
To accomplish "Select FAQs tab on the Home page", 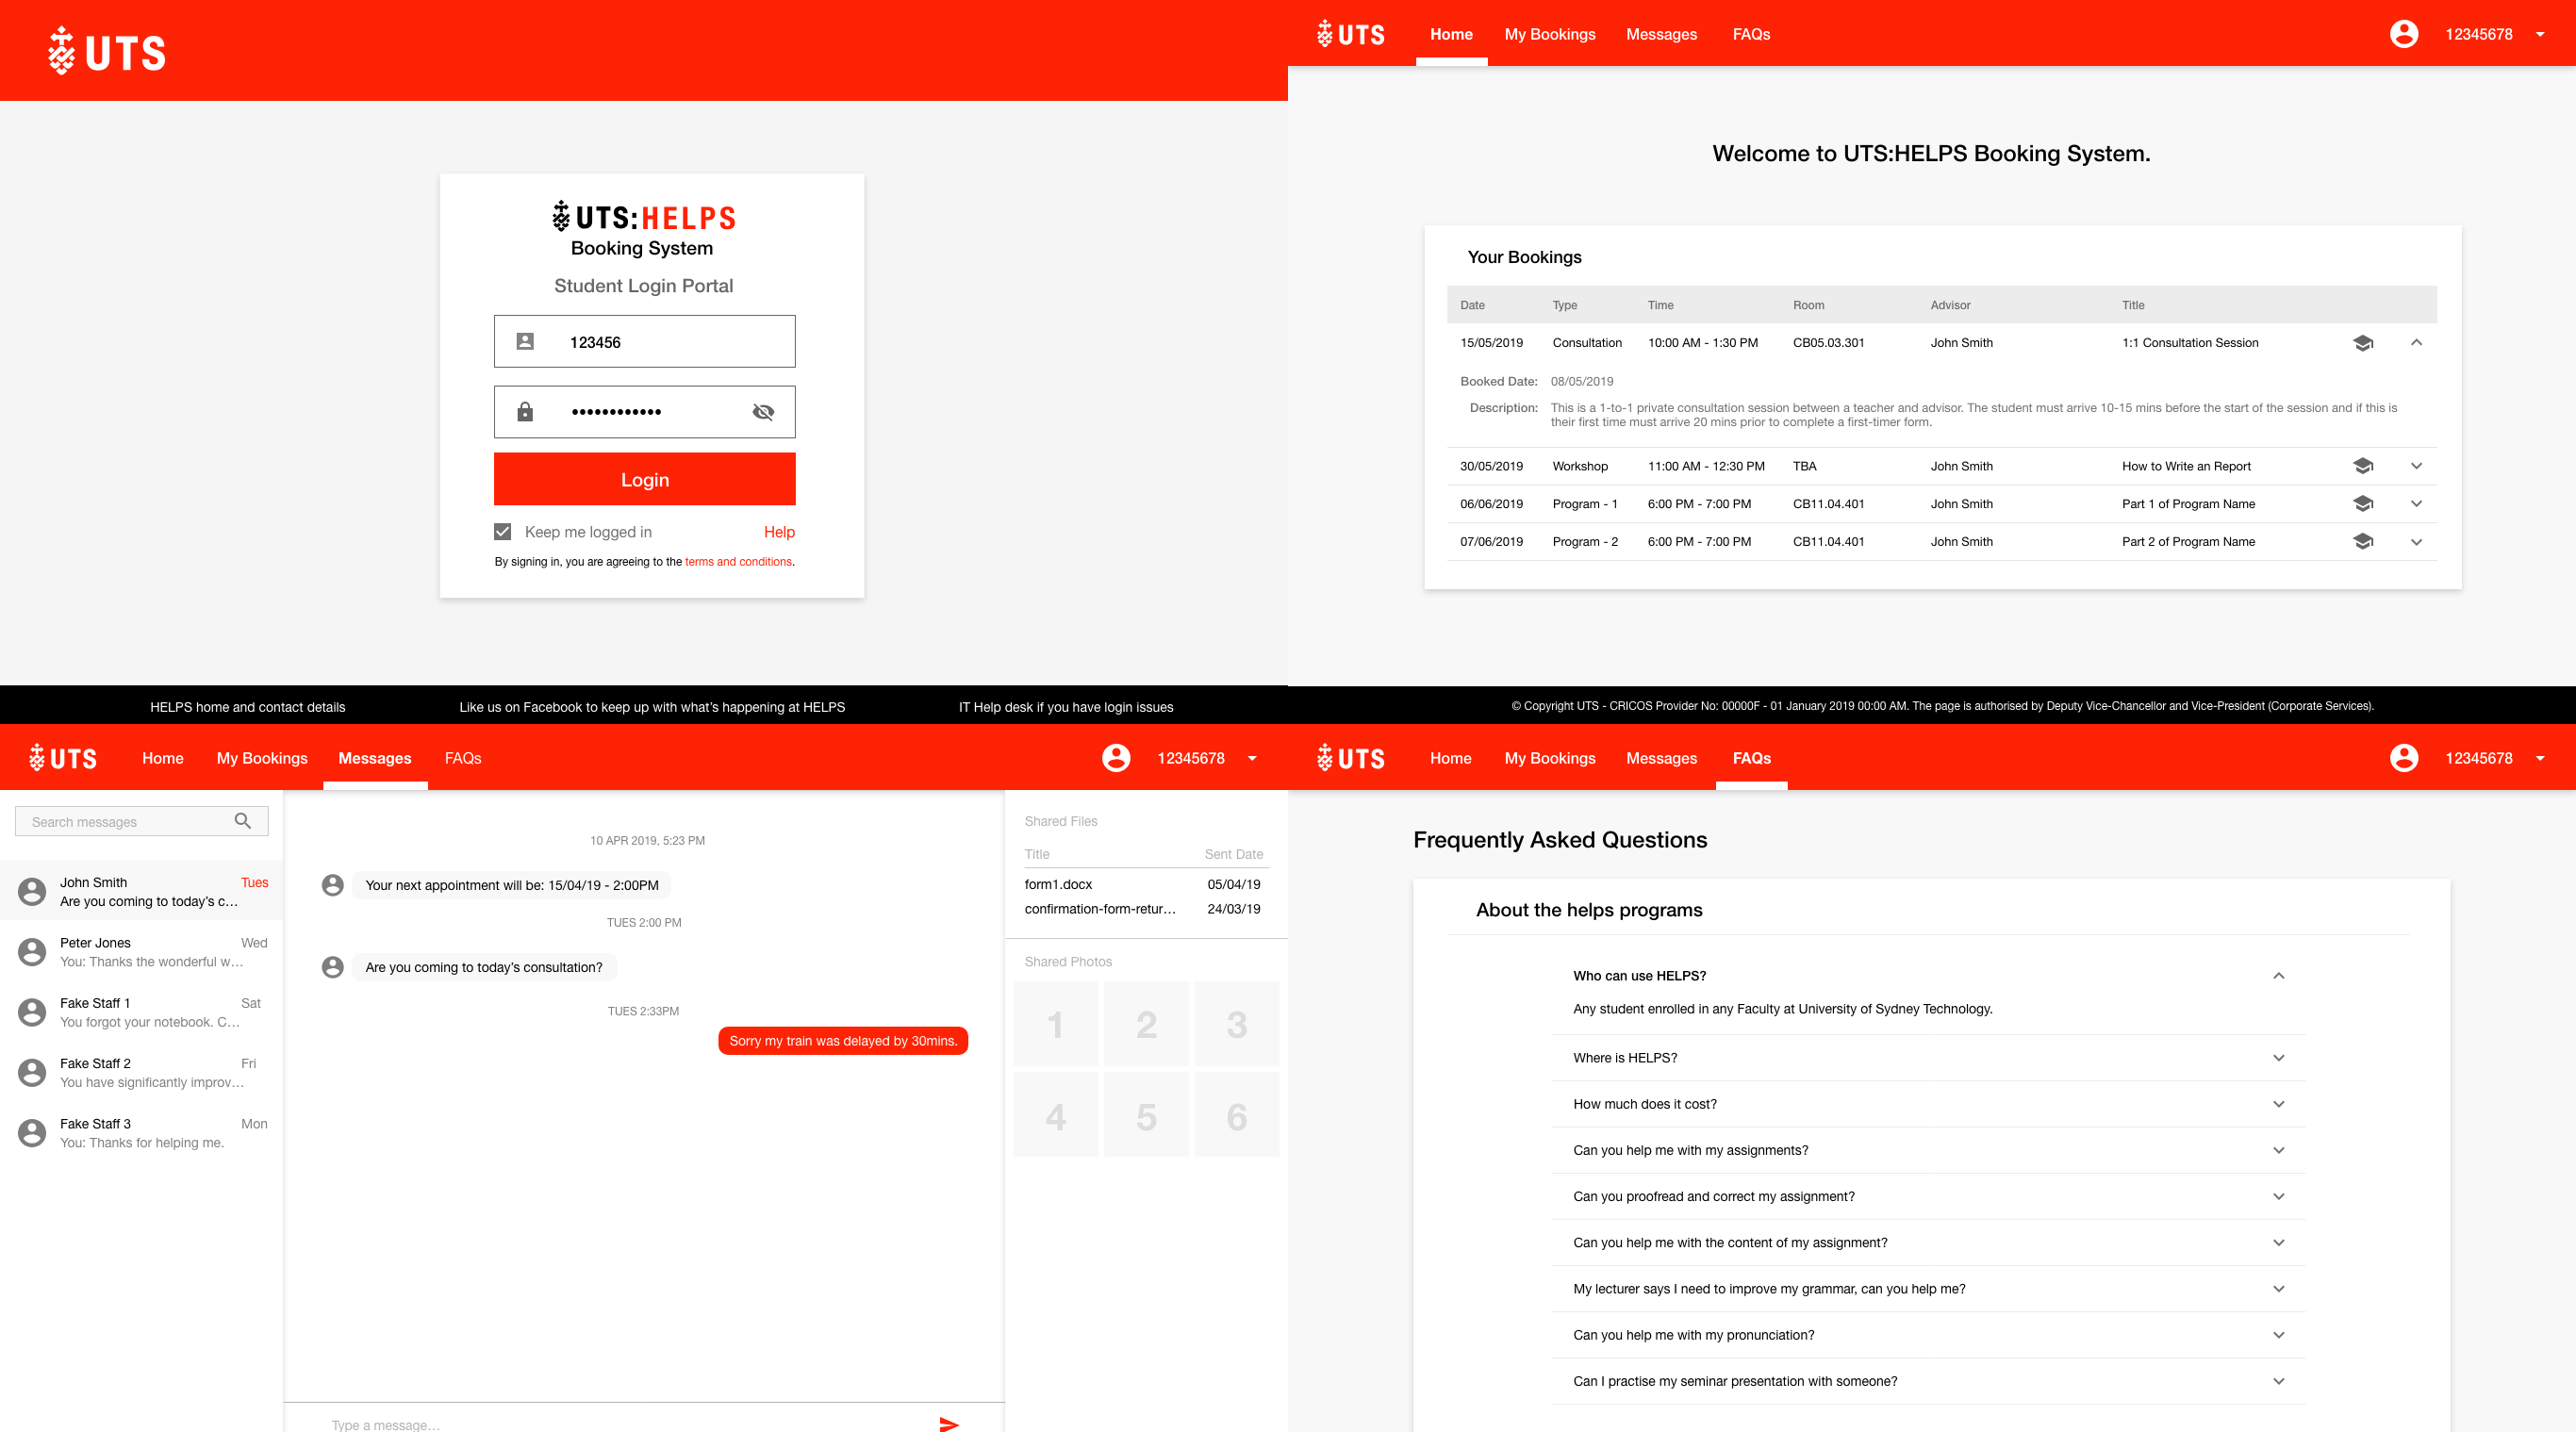I will click(x=1752, y=34).
